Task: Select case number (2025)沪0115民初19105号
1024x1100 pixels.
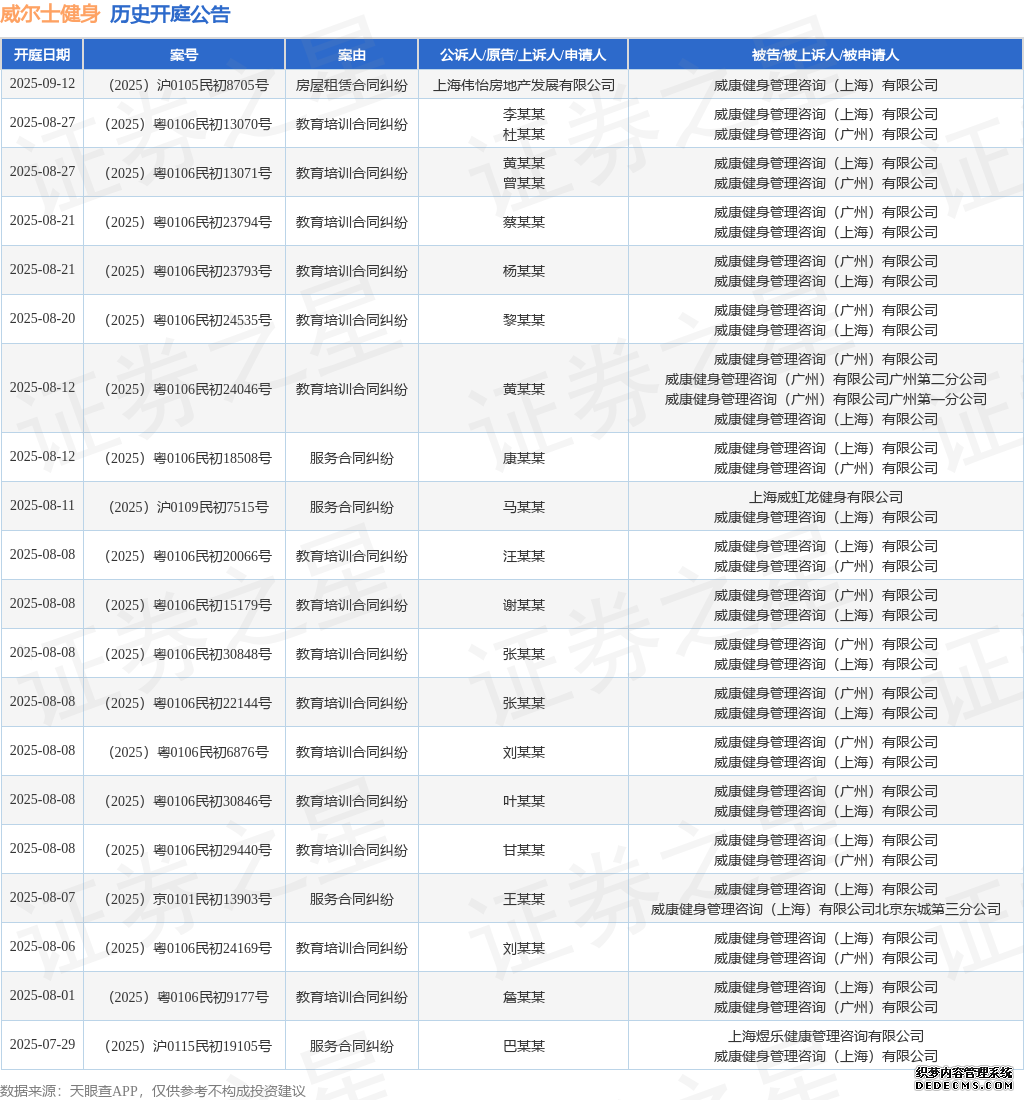Action: click(x=188, y=1047)
